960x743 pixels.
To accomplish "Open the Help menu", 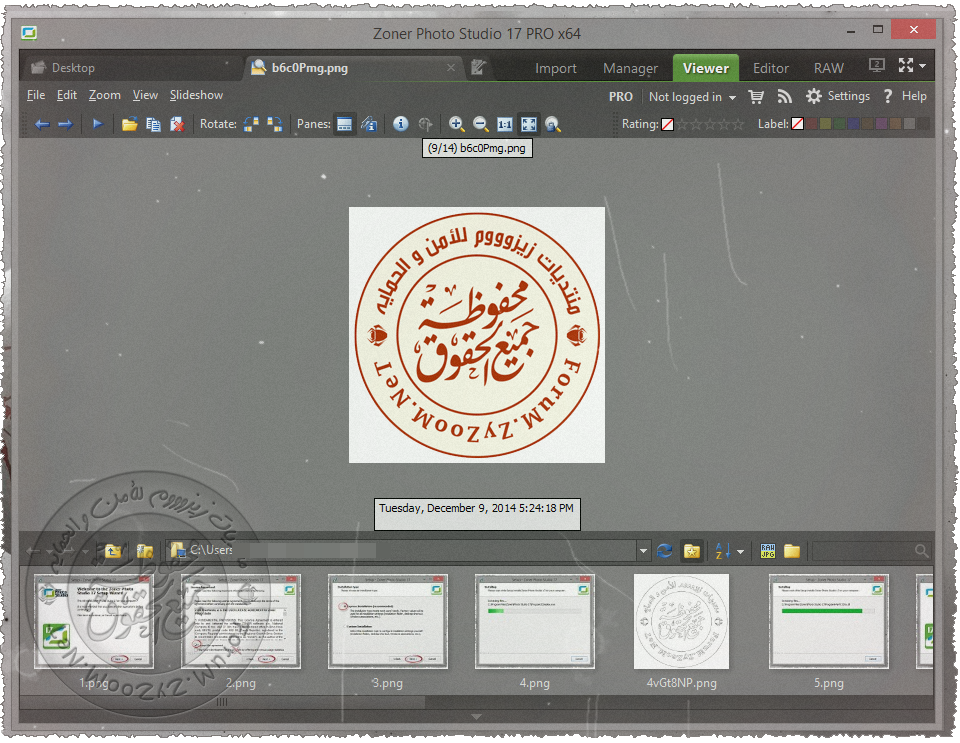I will pos(905,96).
